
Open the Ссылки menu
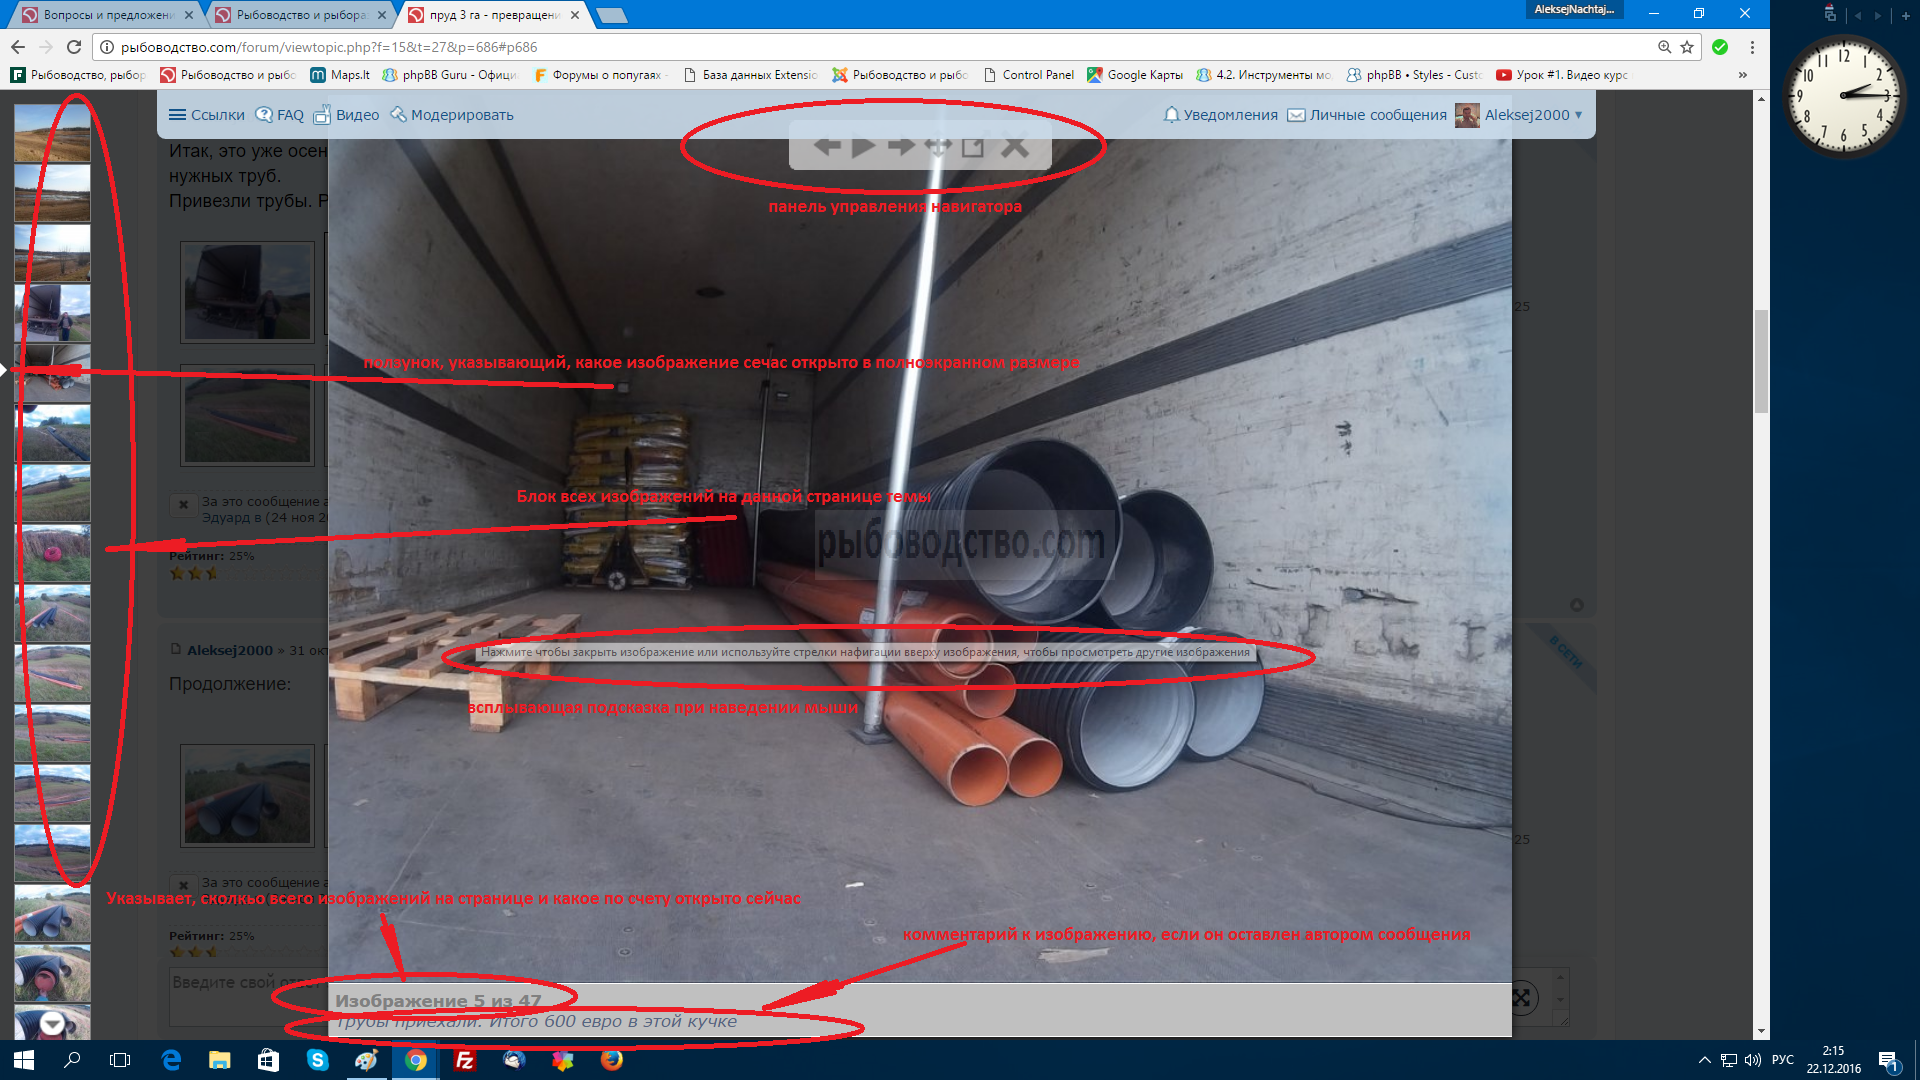(206, 115)
